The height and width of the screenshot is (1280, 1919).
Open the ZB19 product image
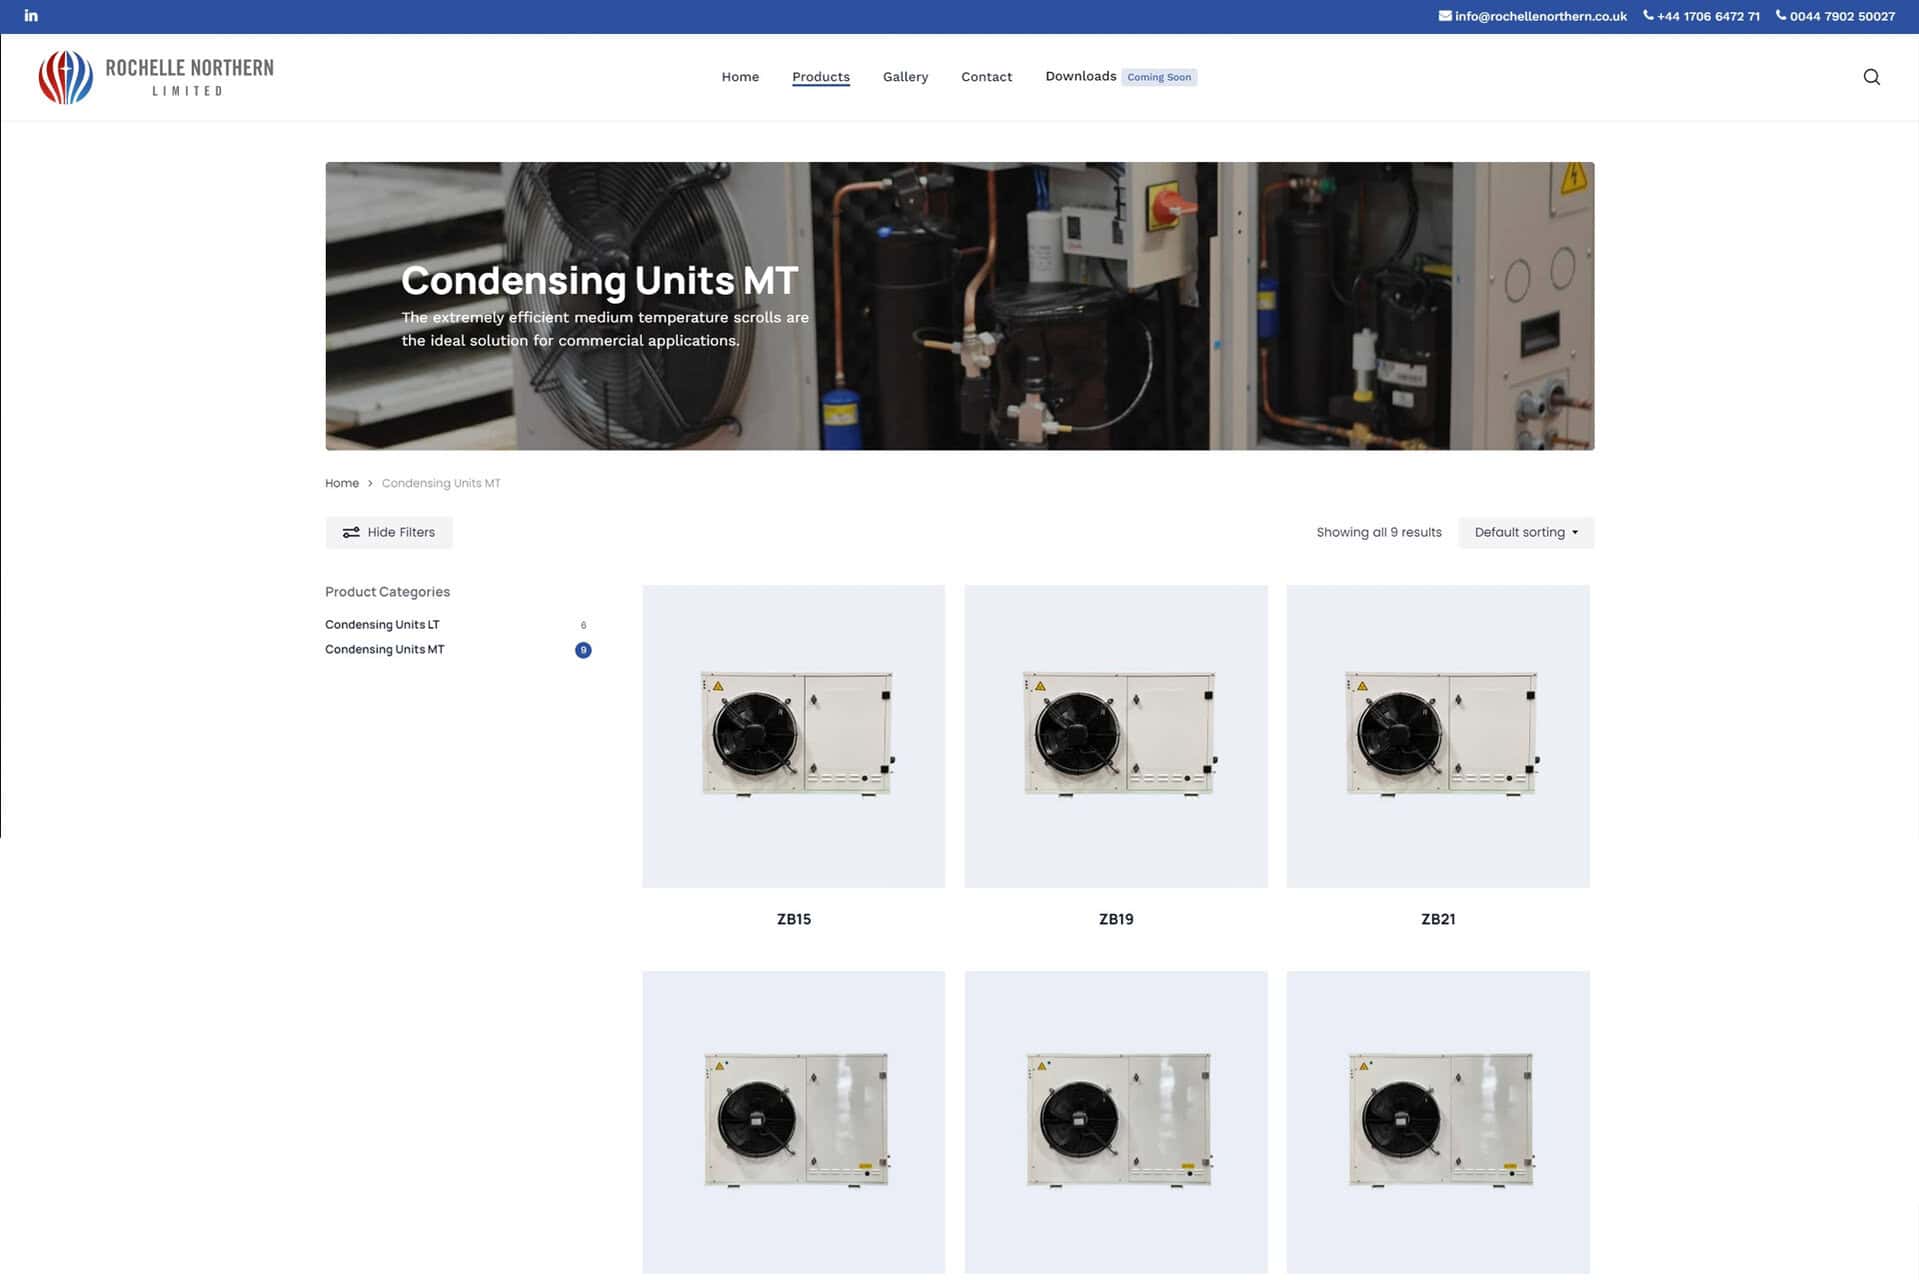coord(1115,736)
